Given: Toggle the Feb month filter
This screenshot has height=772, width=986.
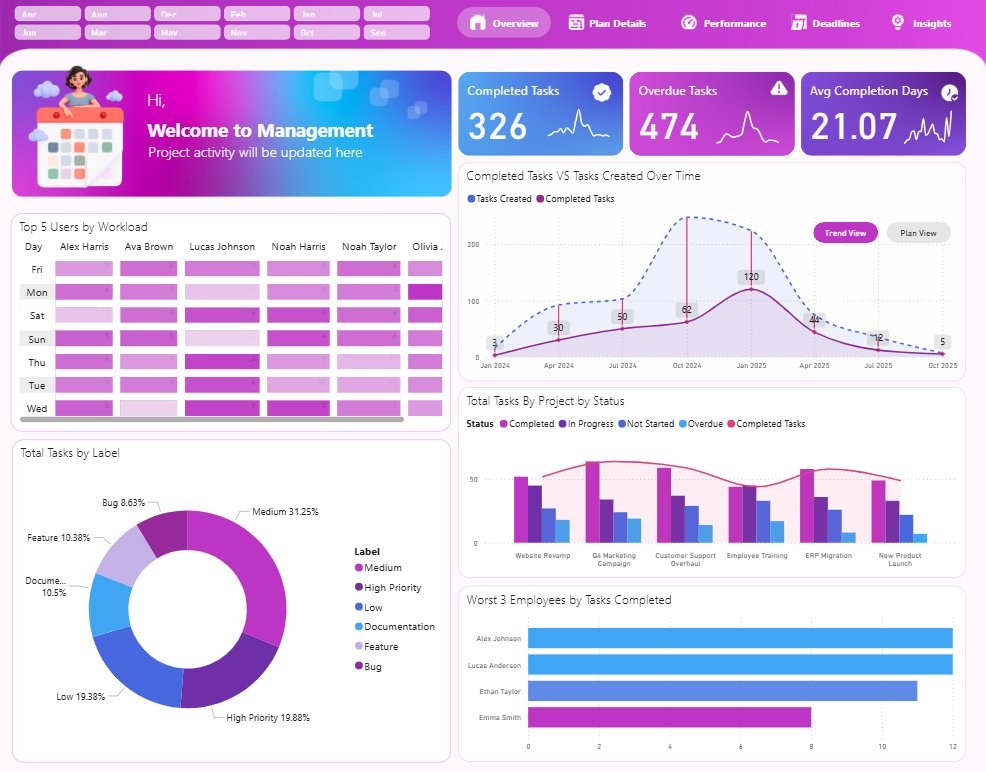Looking at the screenshot, I should click(257, 14).
